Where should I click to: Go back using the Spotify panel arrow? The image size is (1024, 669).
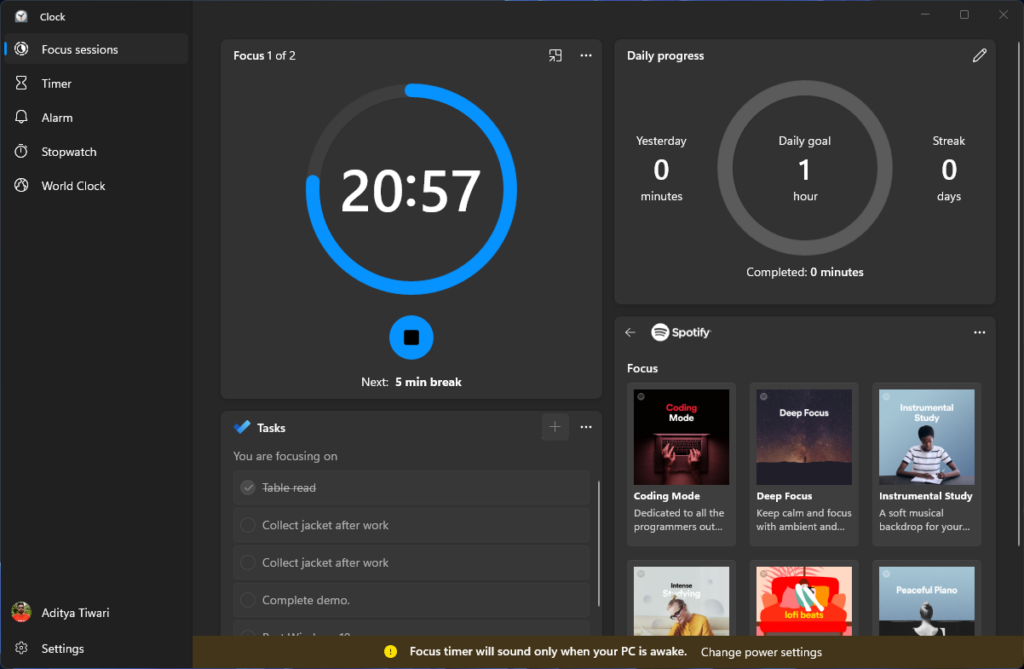pos(630,332)
